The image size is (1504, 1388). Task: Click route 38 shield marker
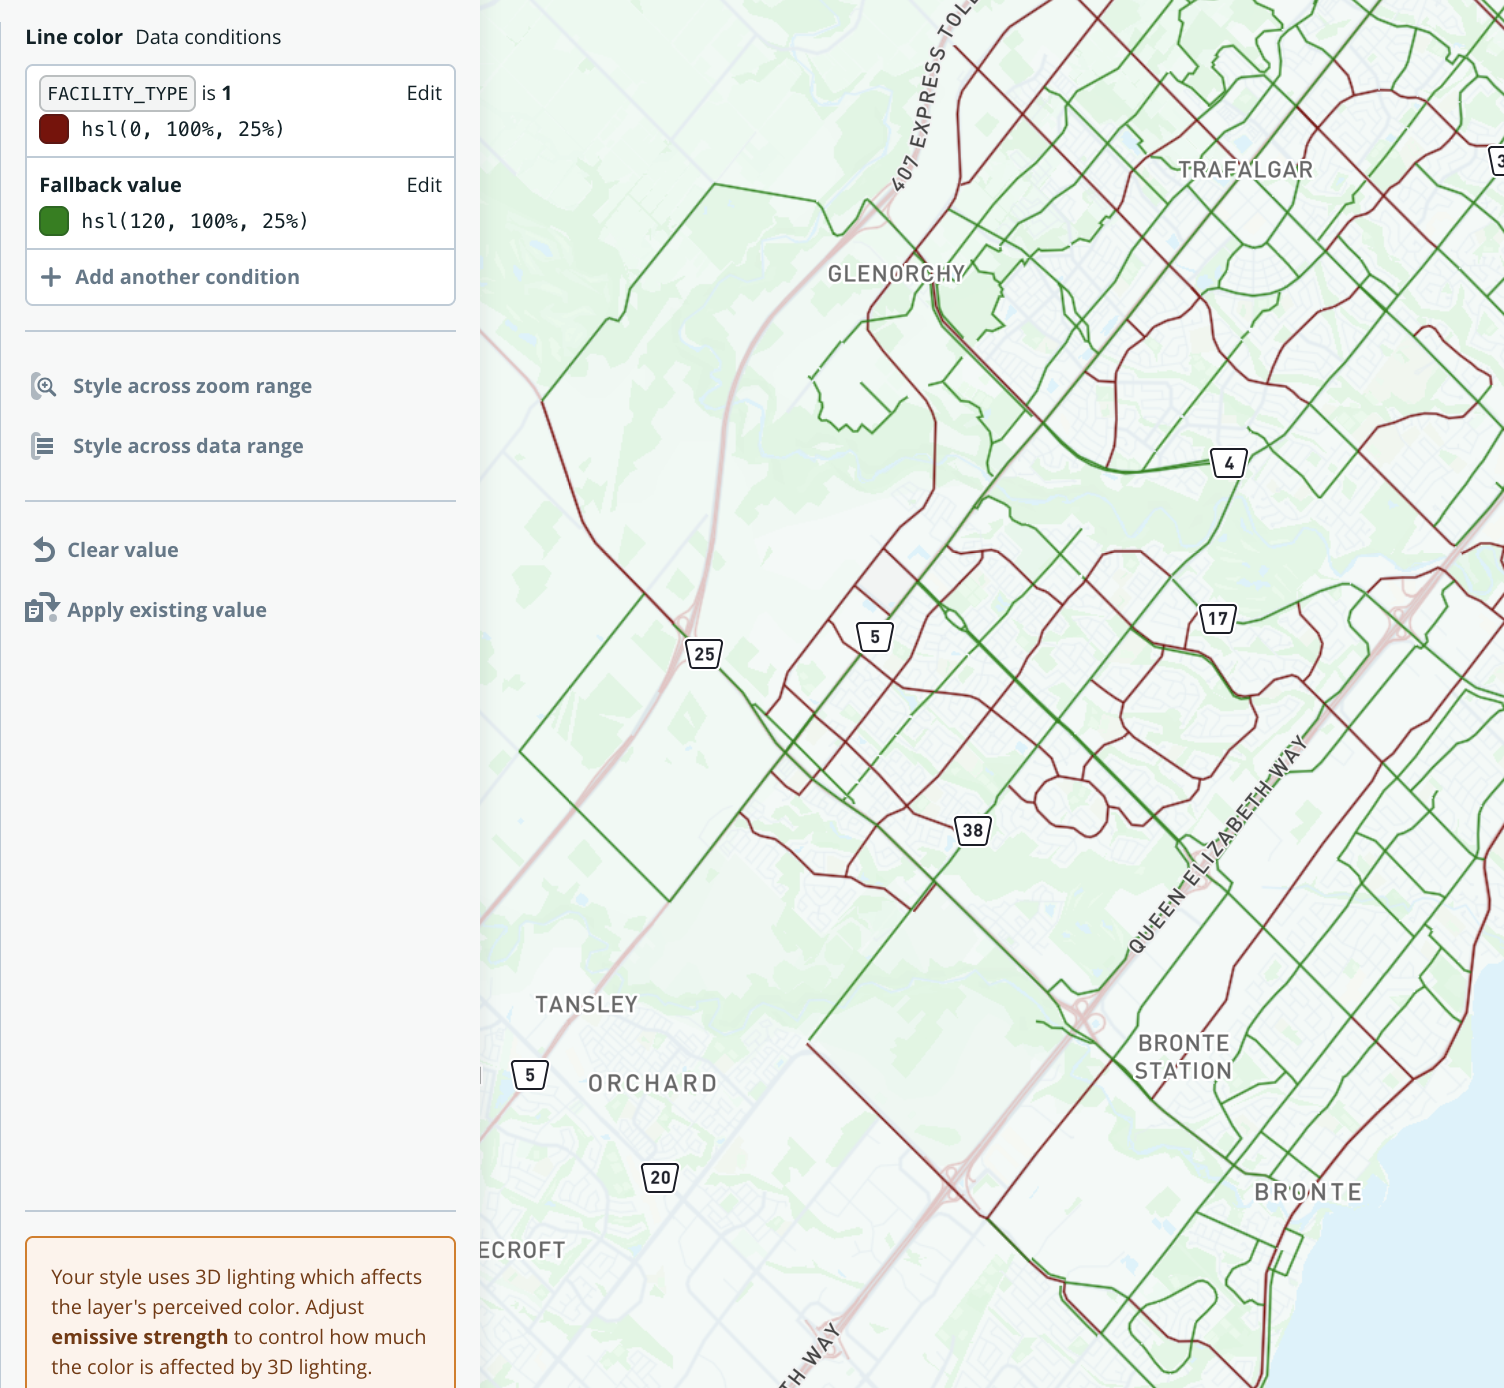click(972, 830)
